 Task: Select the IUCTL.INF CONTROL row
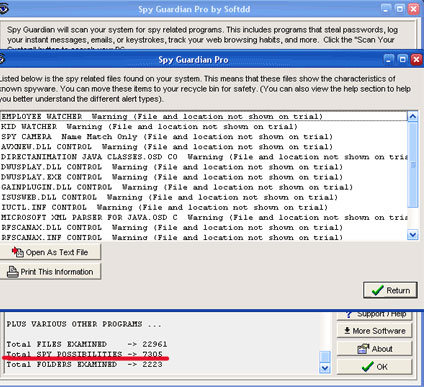point(203,207)
